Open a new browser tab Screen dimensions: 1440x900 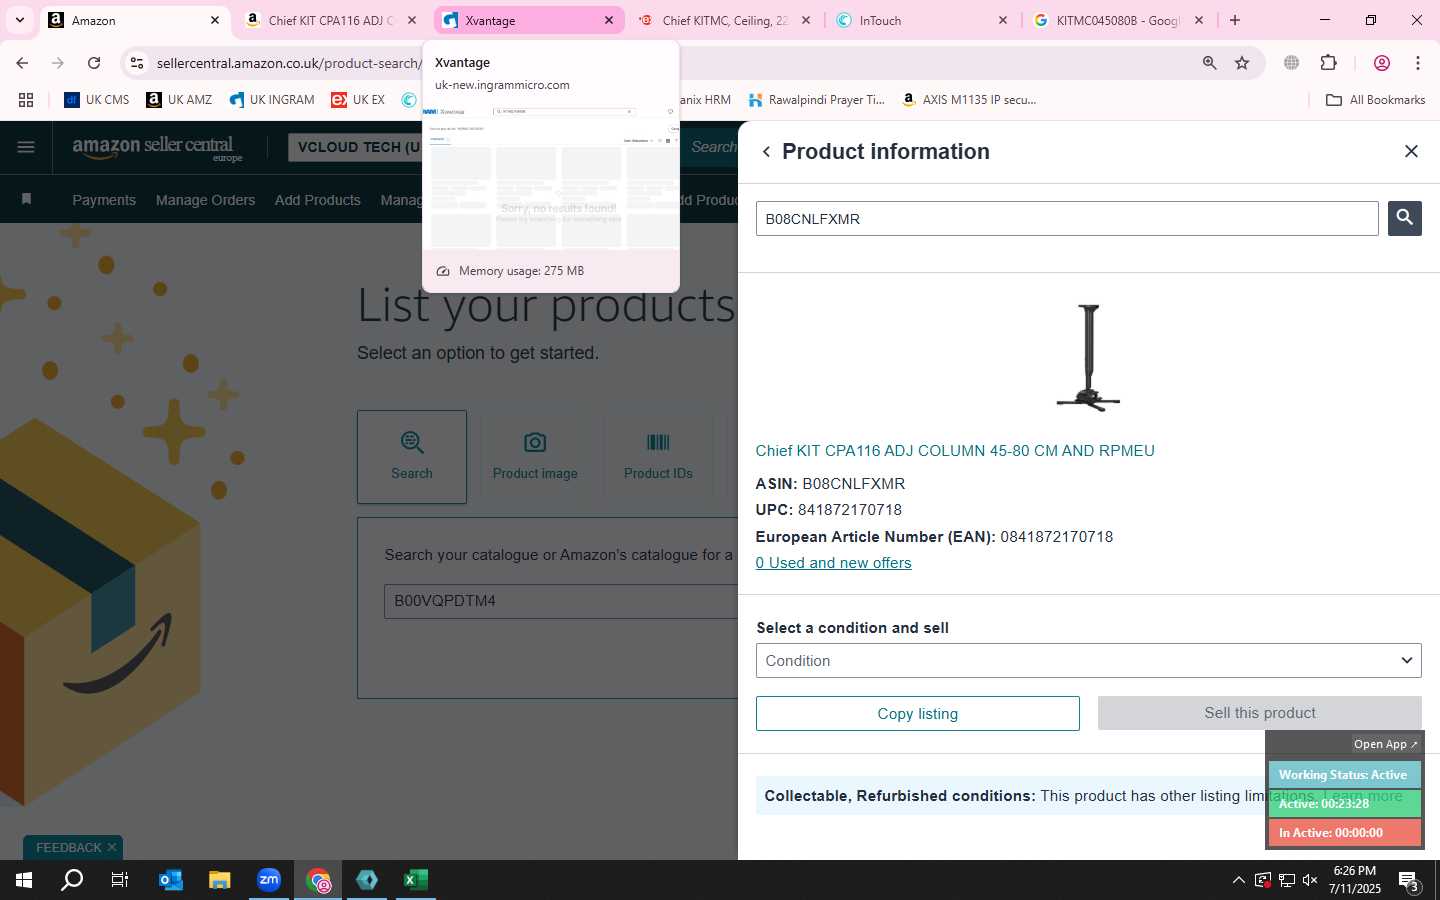[1235, 20]
